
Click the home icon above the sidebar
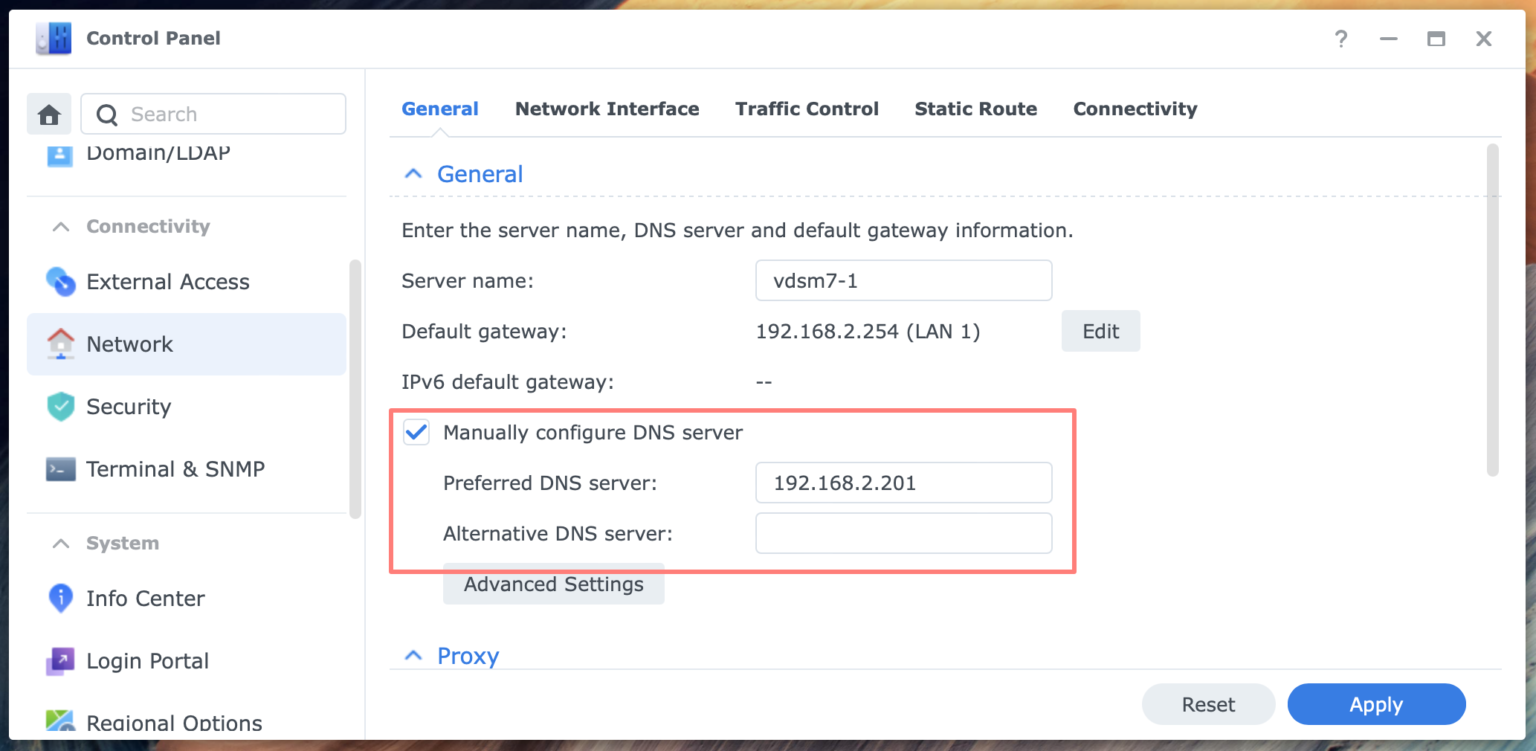pyautogui.click(x=47, y=113)
